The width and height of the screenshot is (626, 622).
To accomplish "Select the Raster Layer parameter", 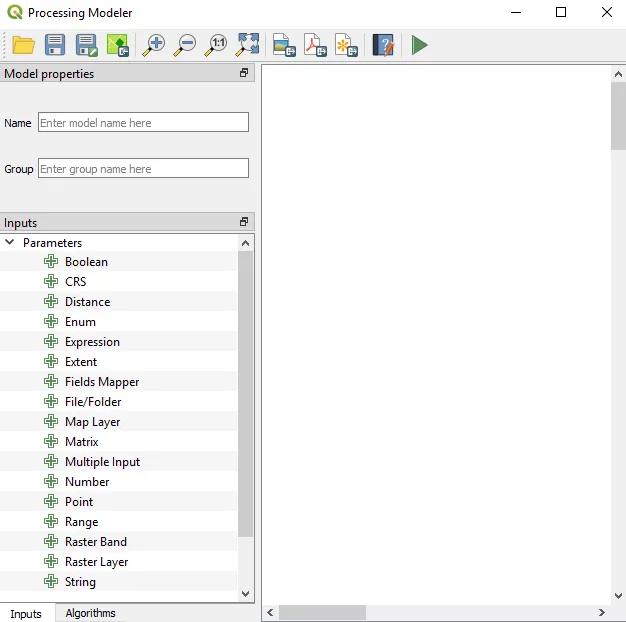I will coord(96,562).
